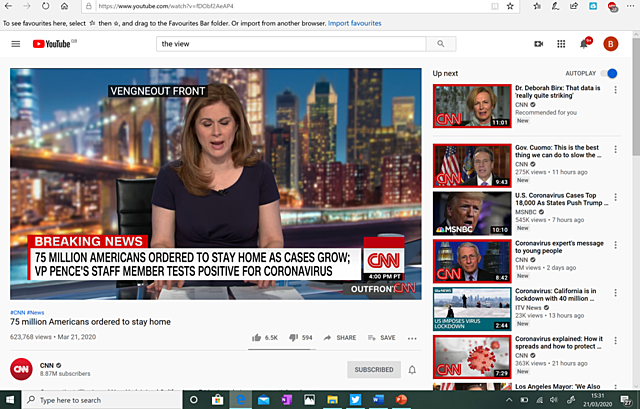Open the favourites hub icon
Image resolution: width=640 pixels, height=409 pixels.
tap(537, 6)
